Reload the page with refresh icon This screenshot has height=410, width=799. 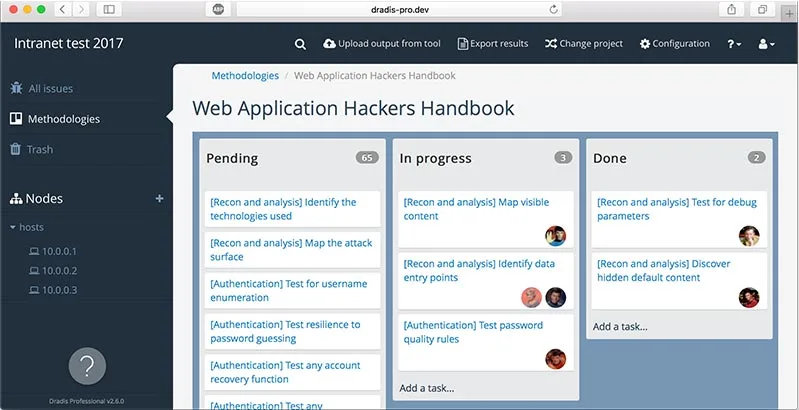(x=553, y=10)
